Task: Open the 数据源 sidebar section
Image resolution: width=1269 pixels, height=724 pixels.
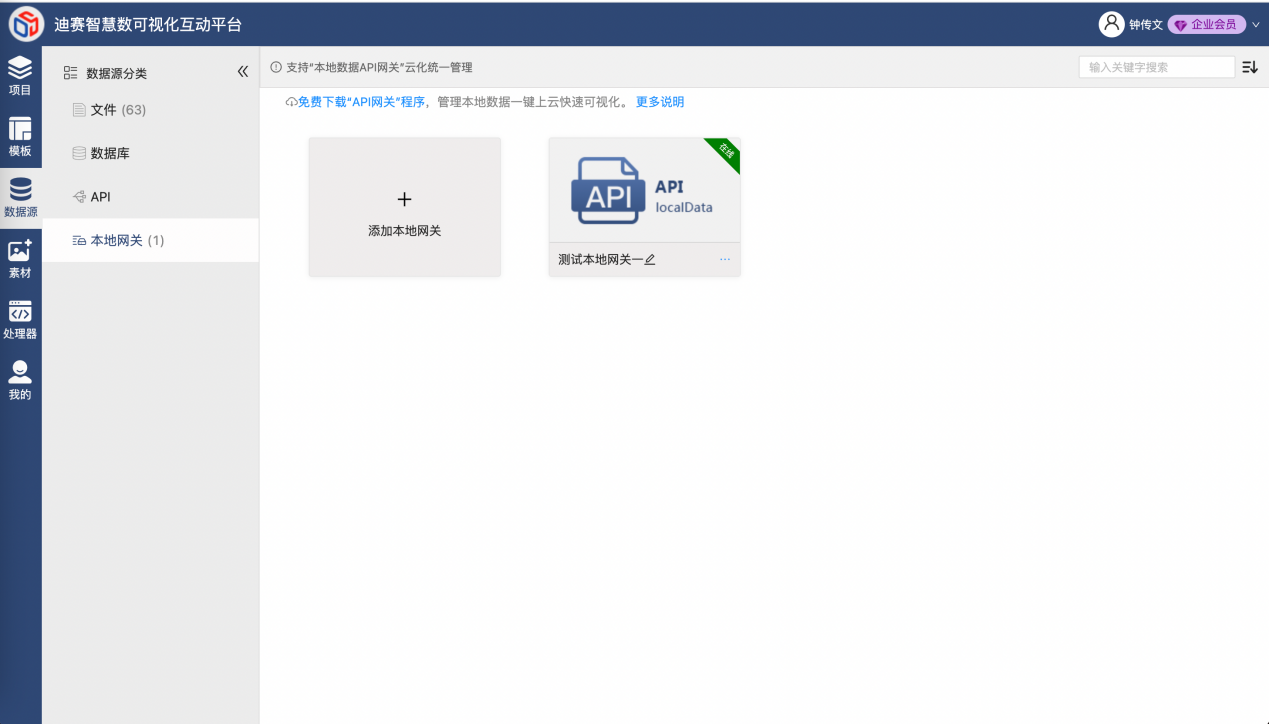Action: (20, 198)
